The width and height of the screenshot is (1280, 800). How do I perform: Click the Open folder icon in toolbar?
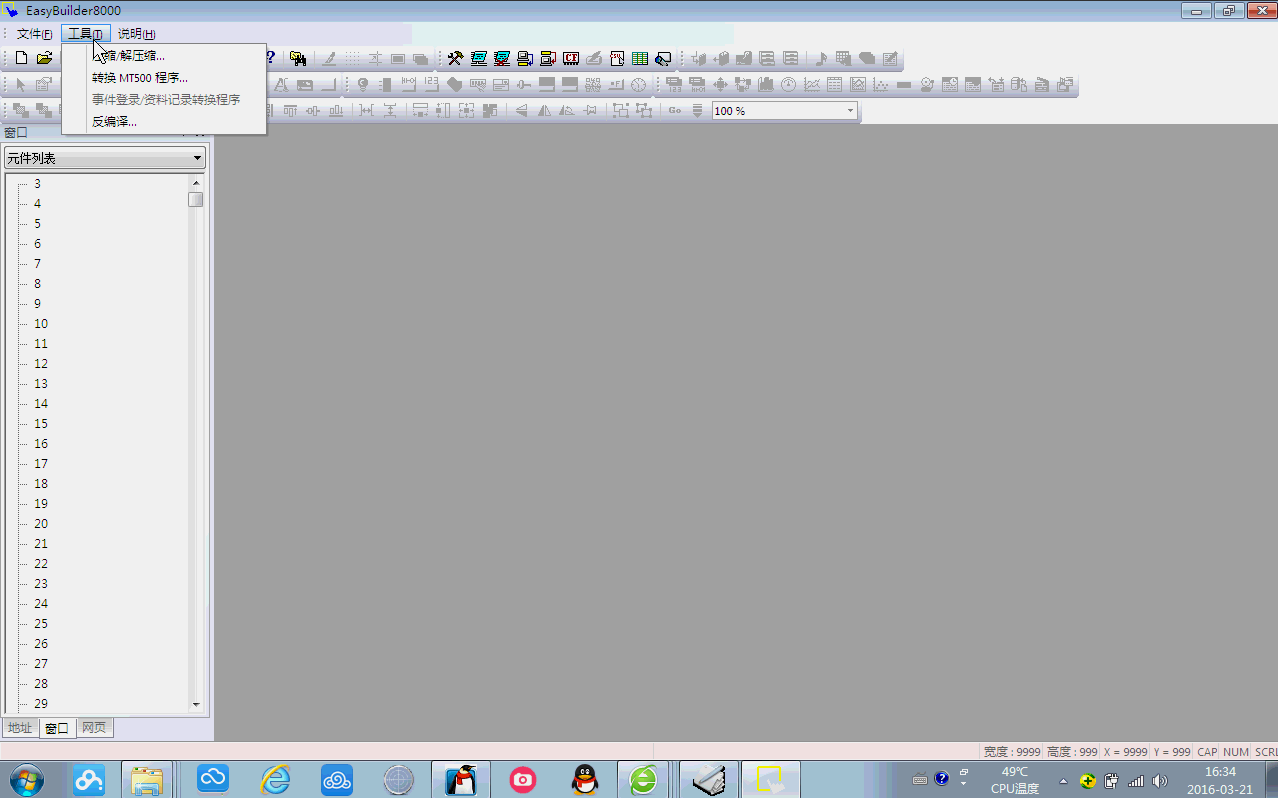click(44, 58)
